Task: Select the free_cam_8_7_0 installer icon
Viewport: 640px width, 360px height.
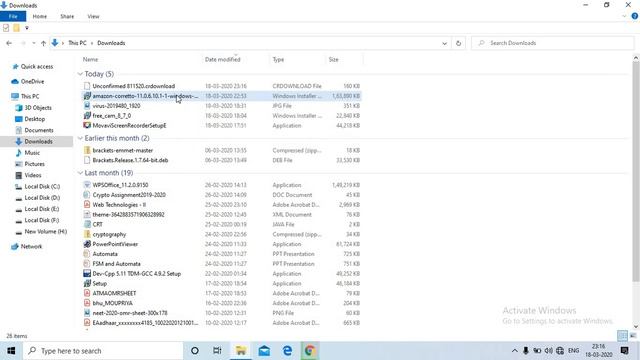Action: coord(87,116)
